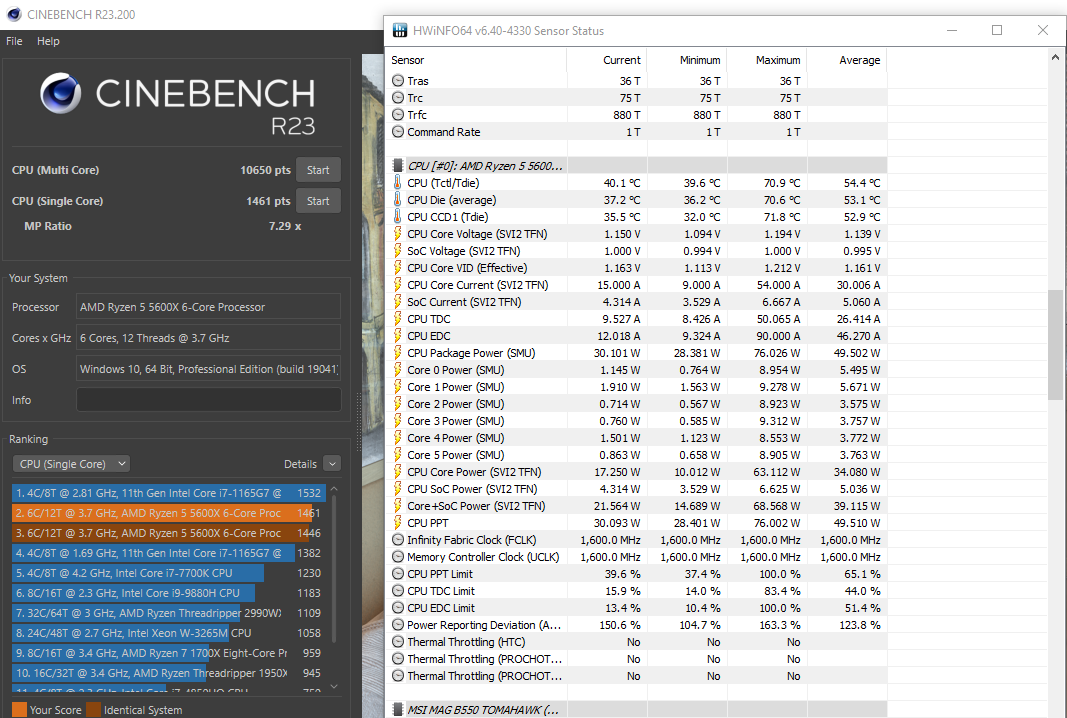Click the clock icon beside Trfc
This screenshot has height=718, width=1067.
click(x=398, y=114)
